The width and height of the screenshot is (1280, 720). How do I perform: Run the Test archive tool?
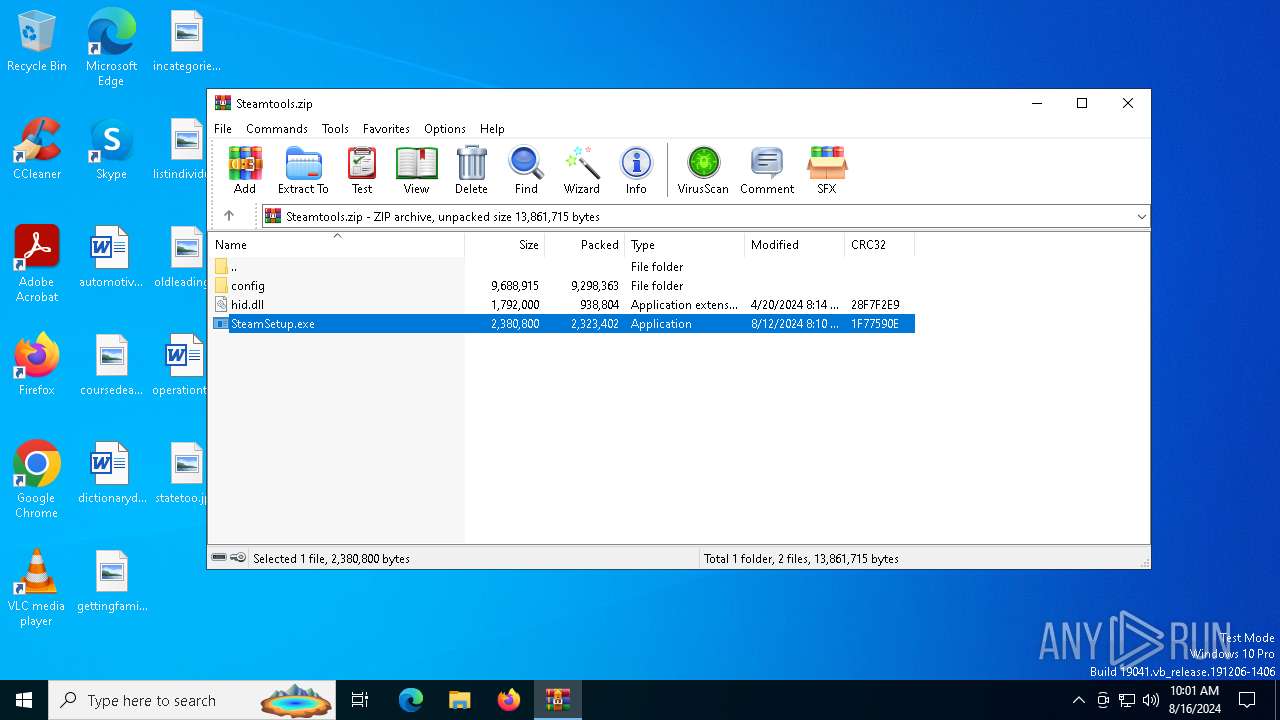[x=362, y=170]
